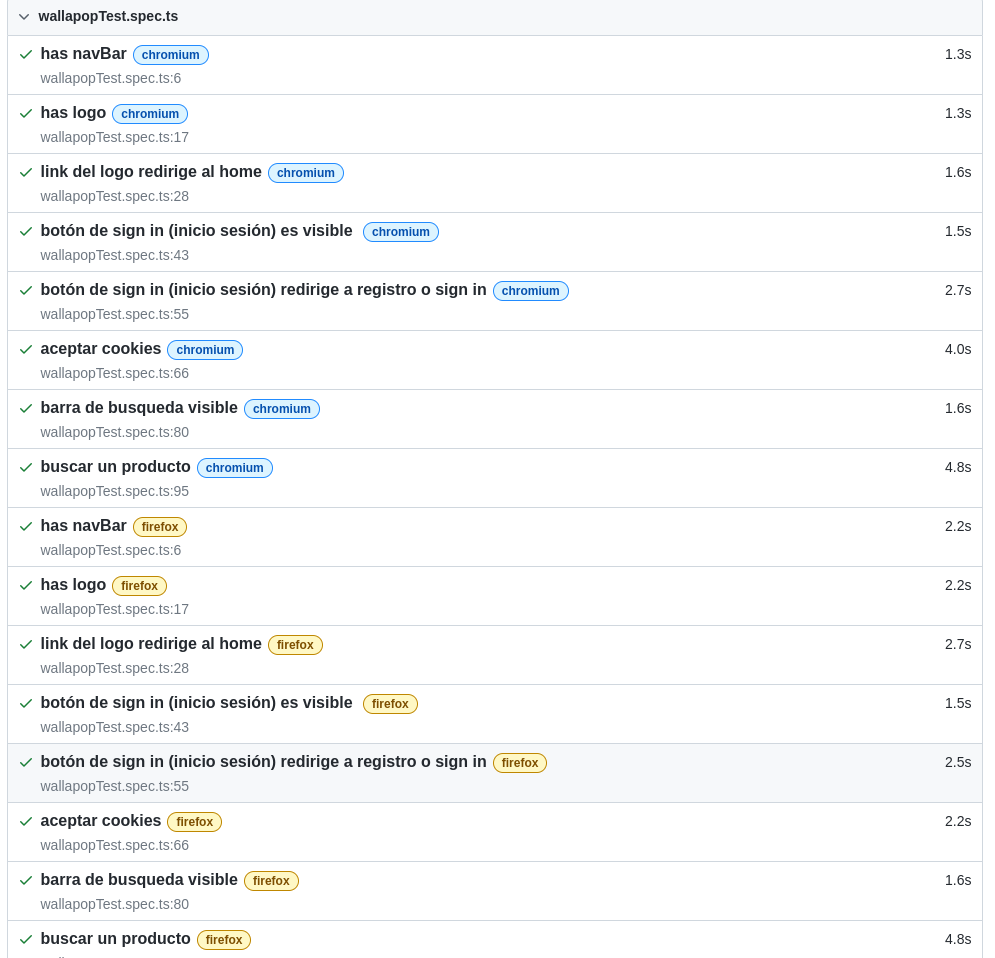Open 'buscar un producto' firefox test

click(x=115, y=939)
